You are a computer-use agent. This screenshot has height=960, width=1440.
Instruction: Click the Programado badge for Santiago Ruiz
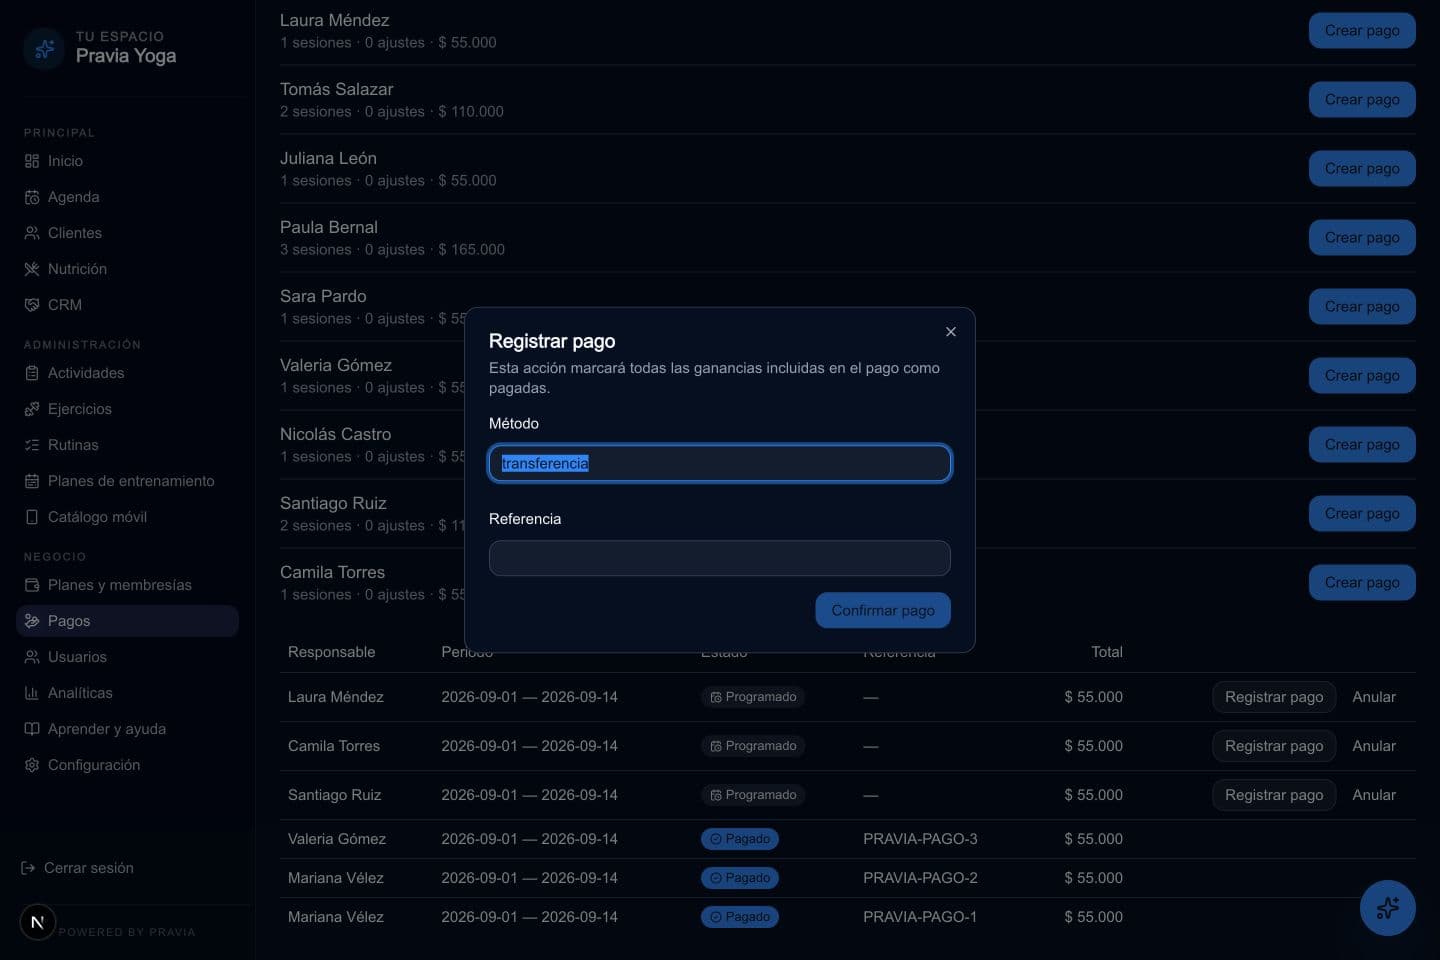click(753, 795)
